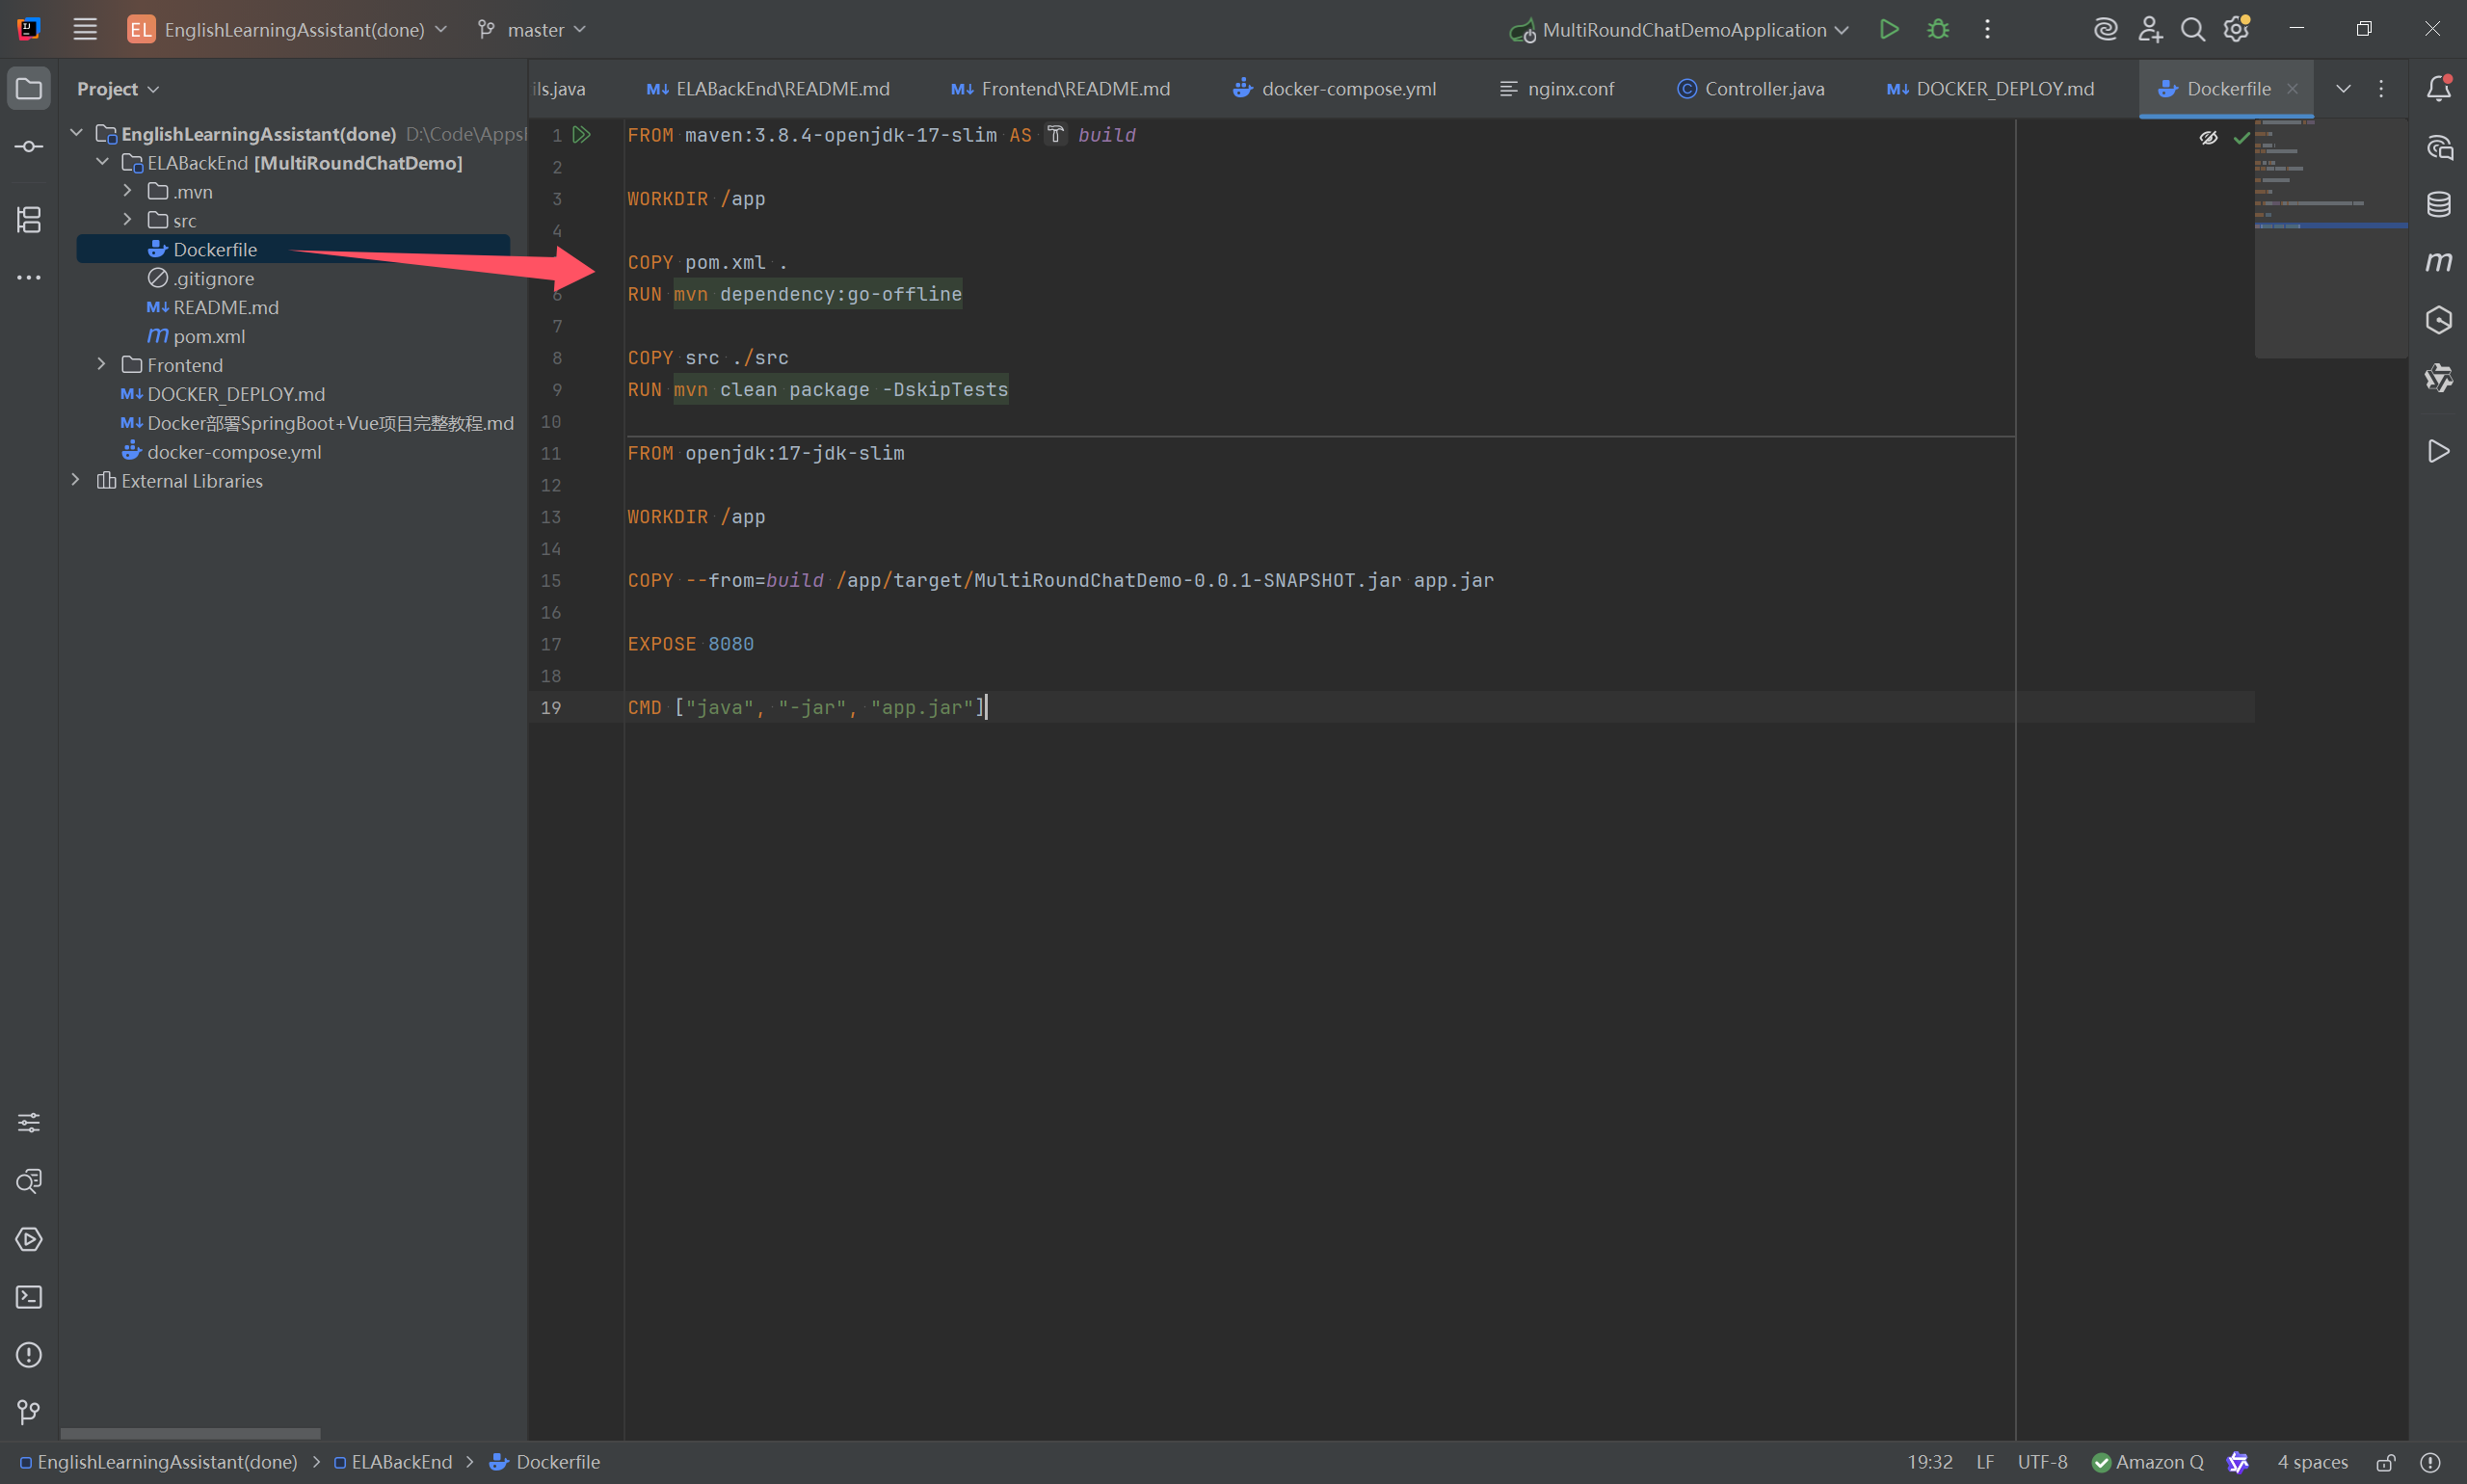This screenshot has height=1484, width=2467.
Task: Collapse the ELABackEnd module node
Action: pos(102,162)
